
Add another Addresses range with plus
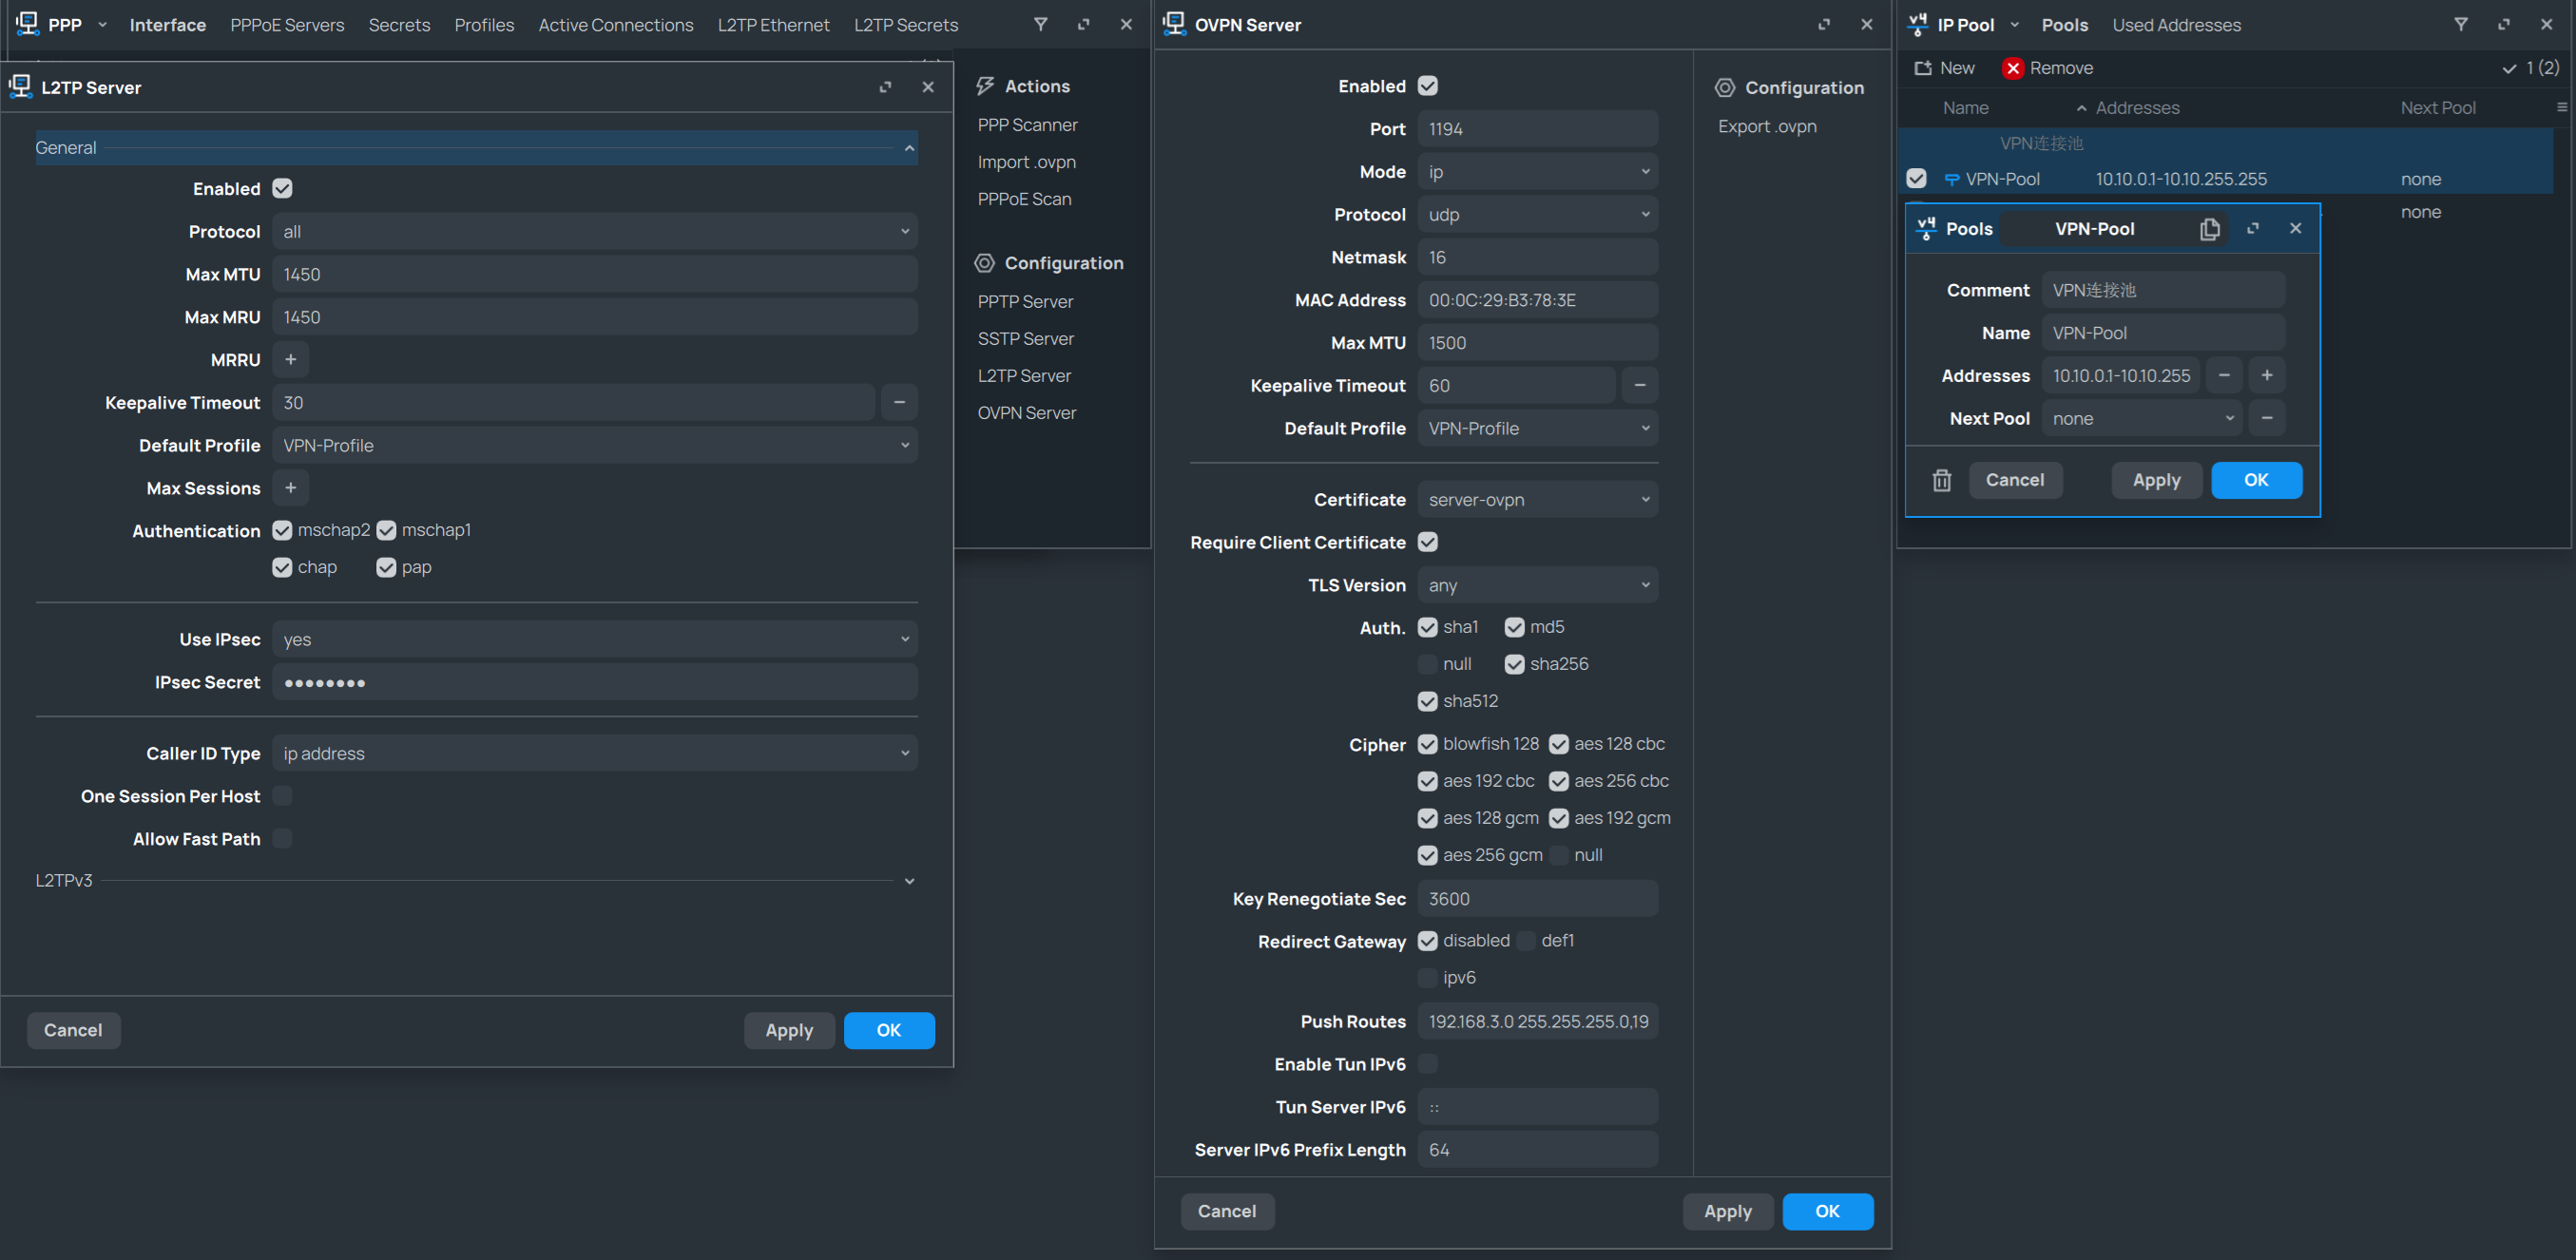tap(2266, 375)
